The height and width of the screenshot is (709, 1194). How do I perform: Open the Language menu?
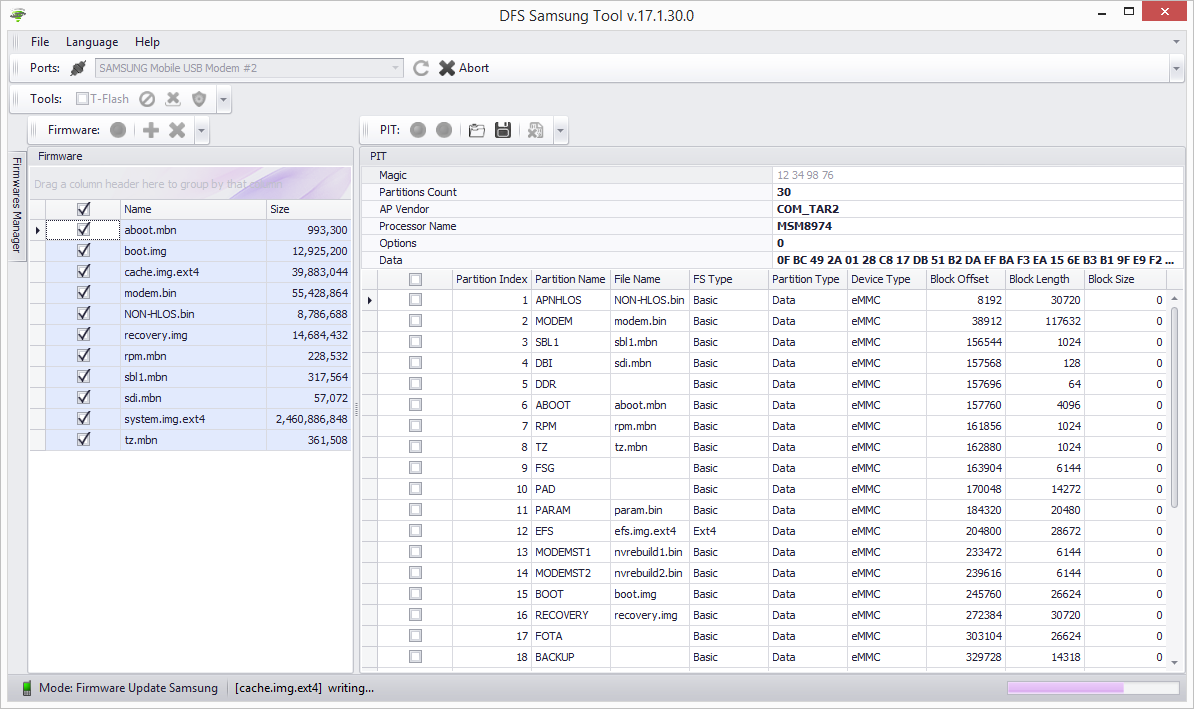(x=92, y=42)
